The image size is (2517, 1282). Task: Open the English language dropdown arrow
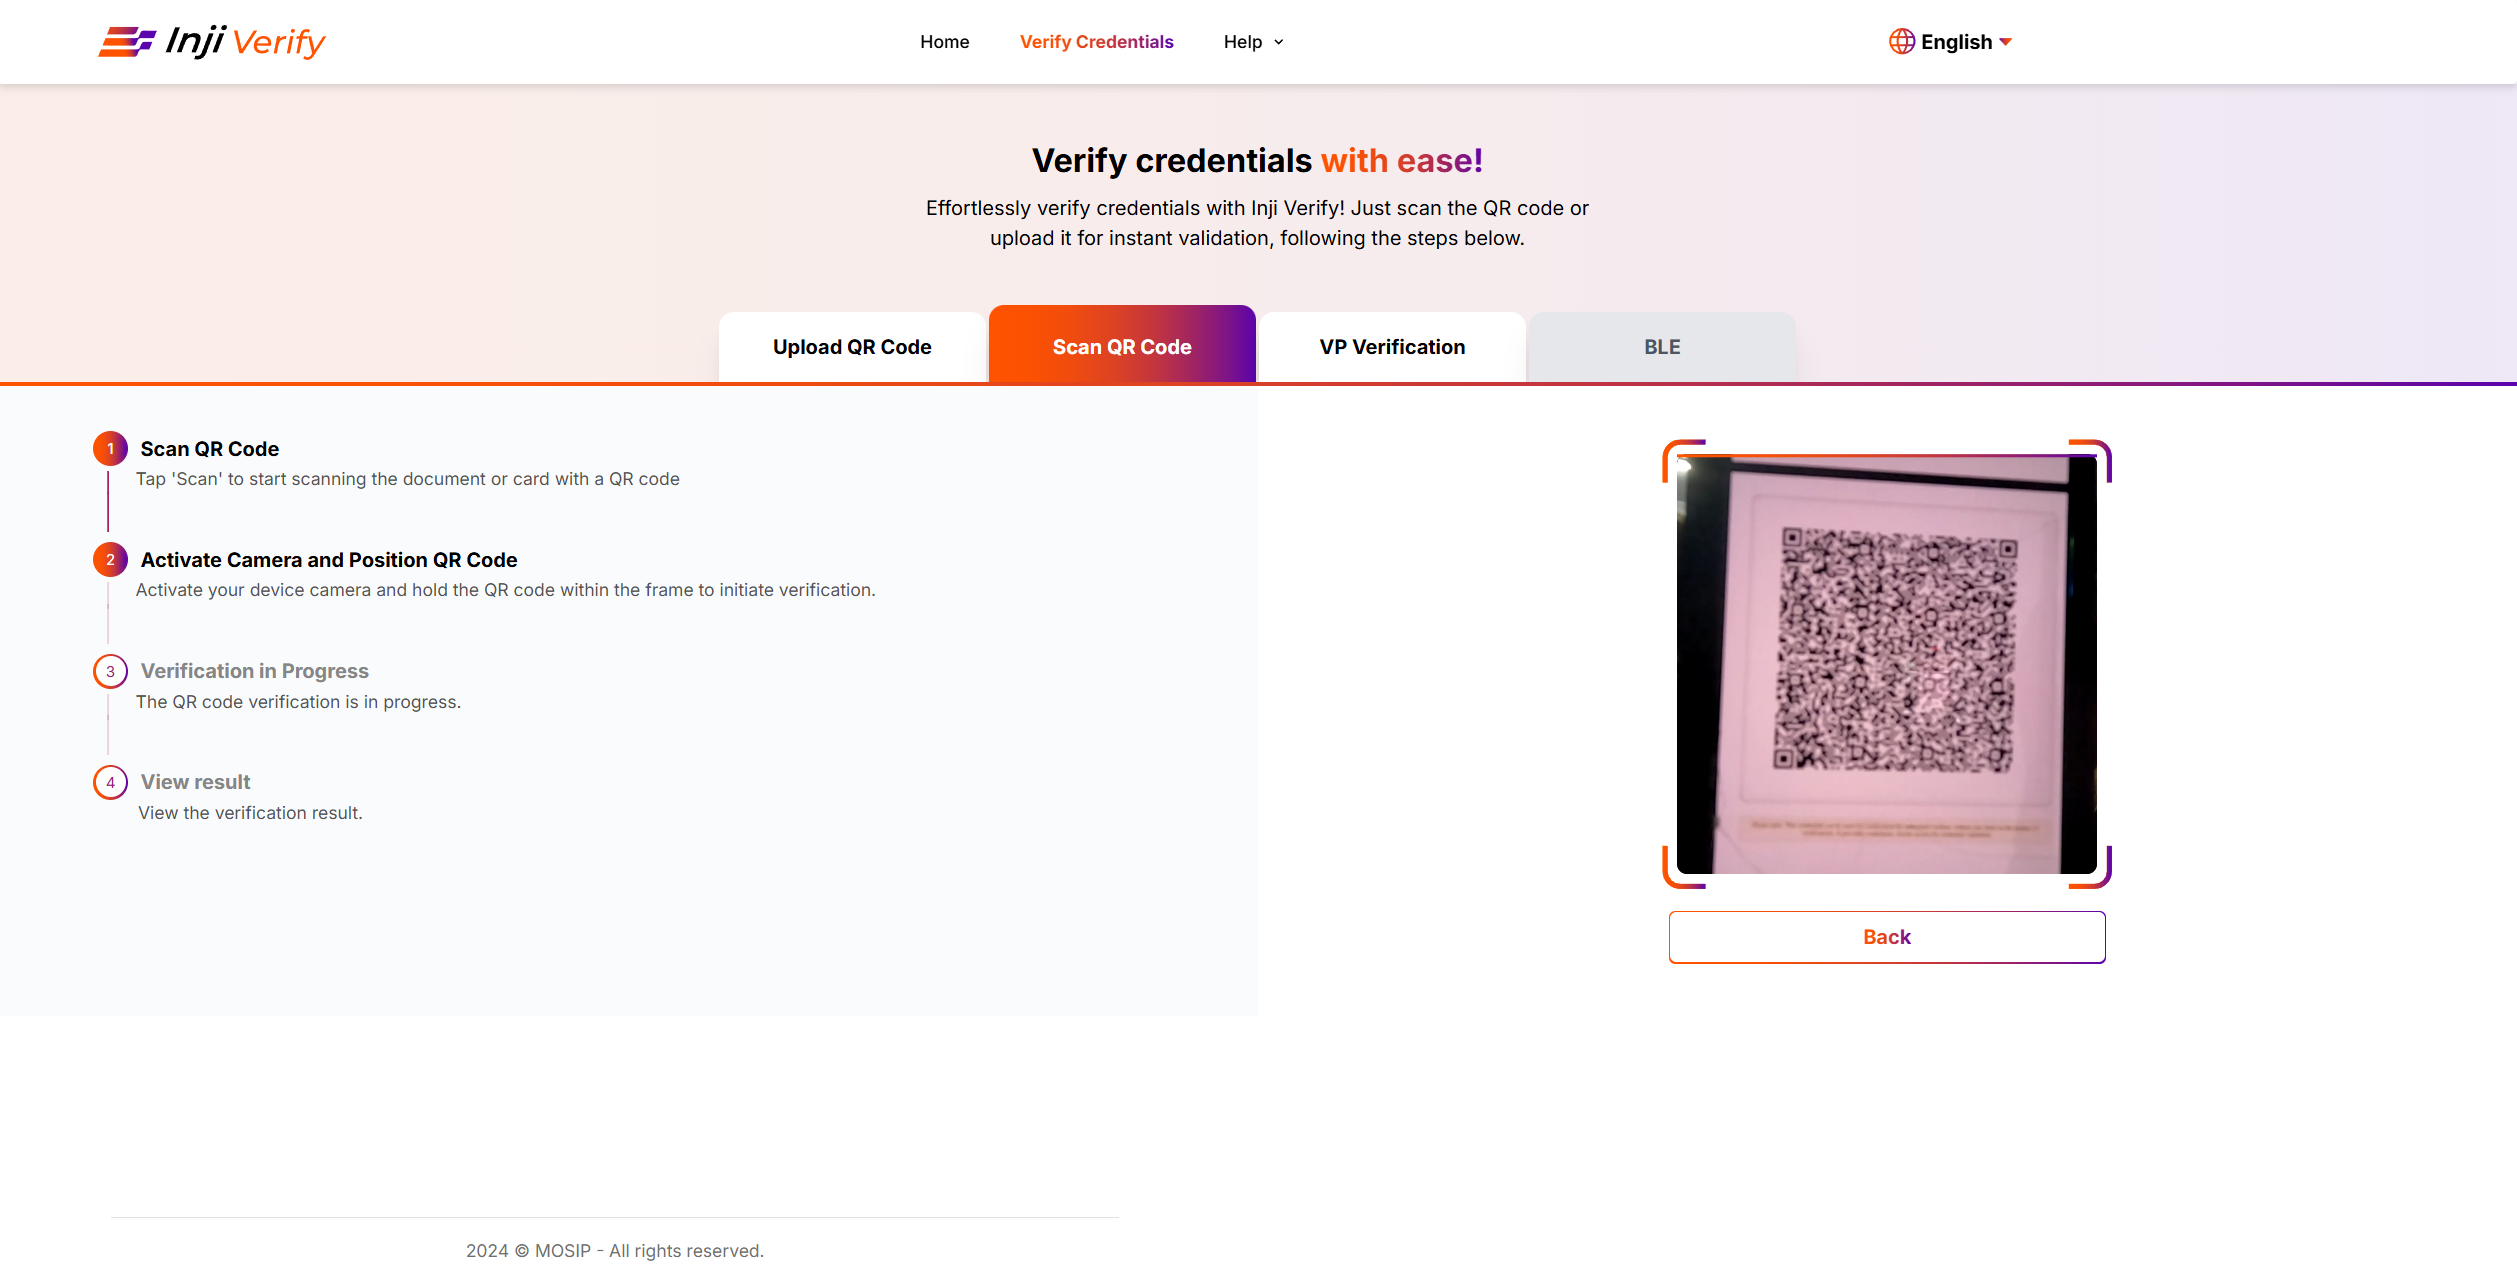(x=2005, y=42)
